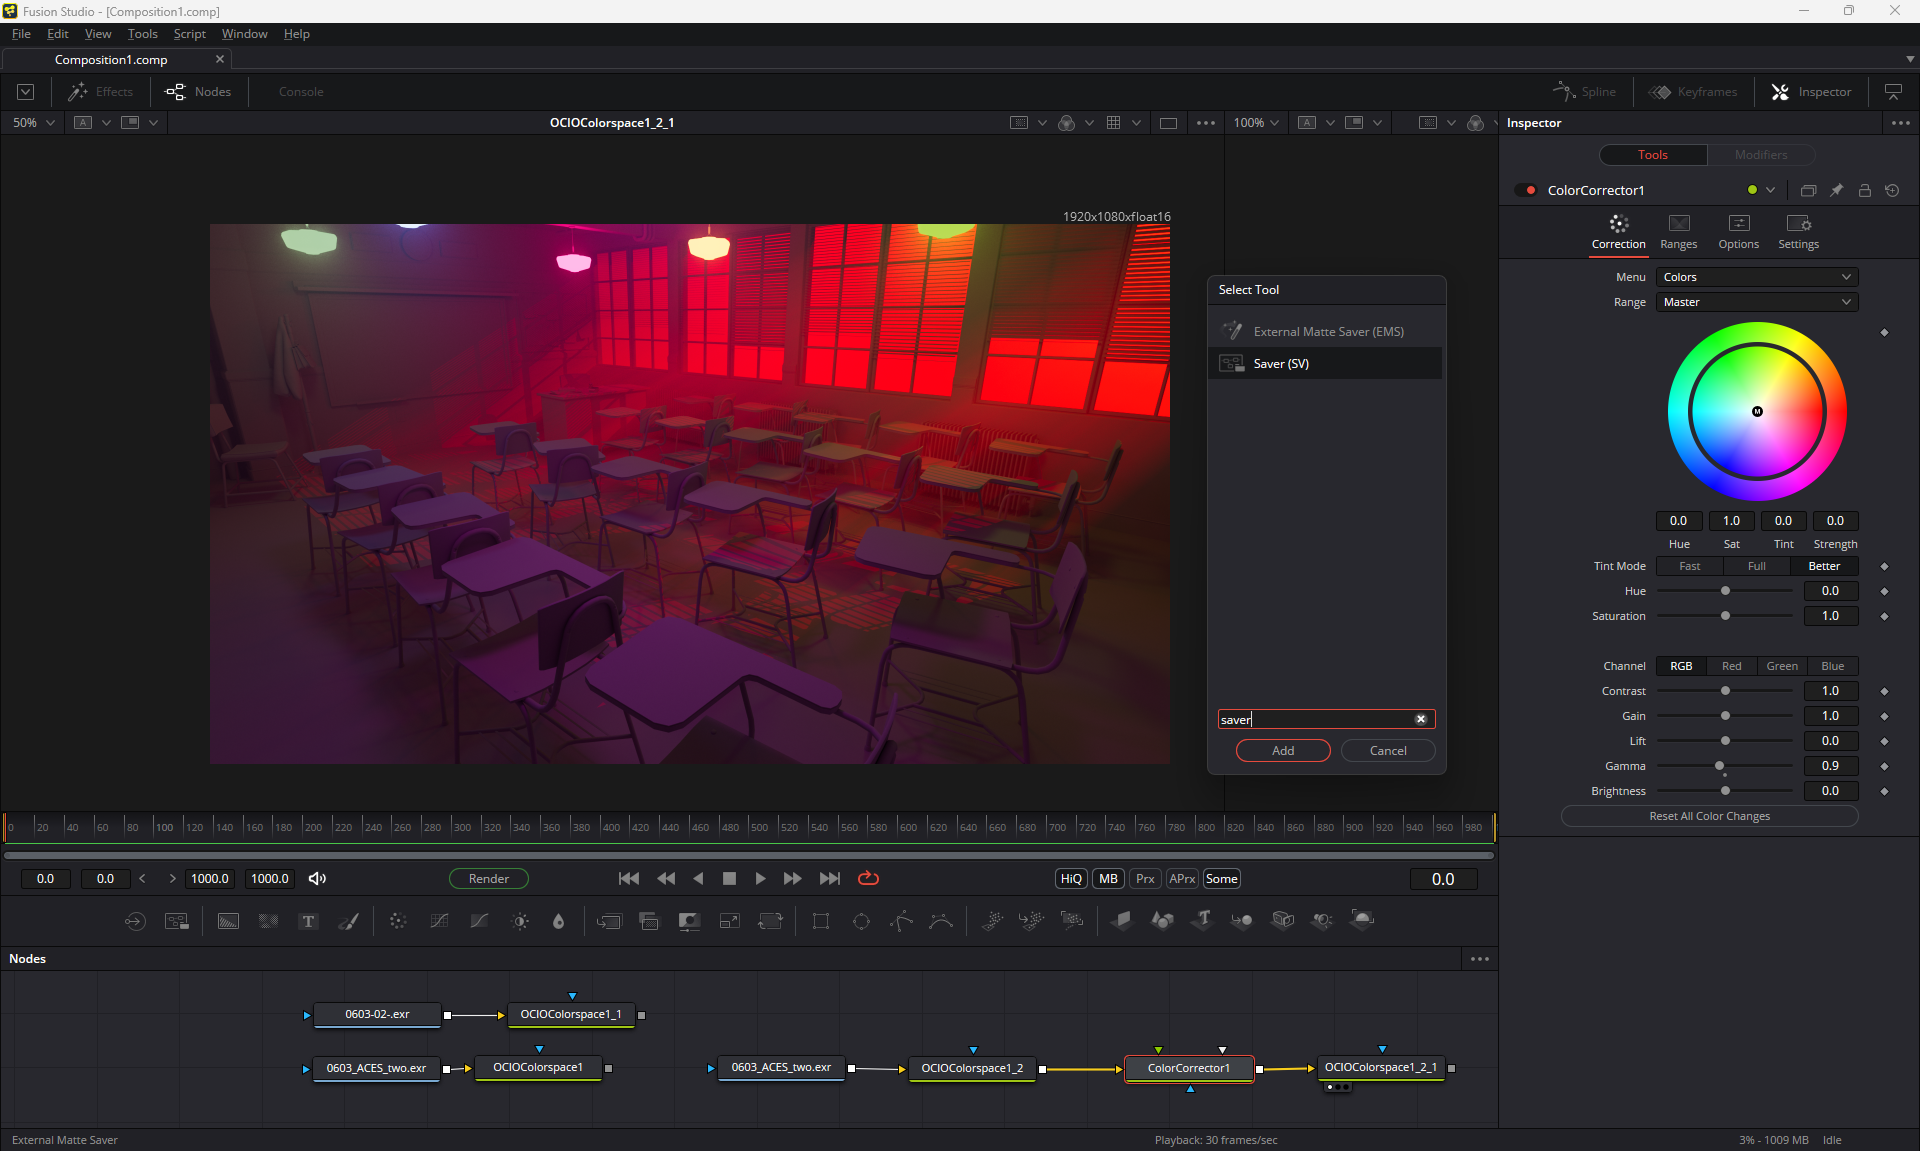Select the Paint brush tool
Viewport: 1920px width, 1151px height.
pos(348,921)
